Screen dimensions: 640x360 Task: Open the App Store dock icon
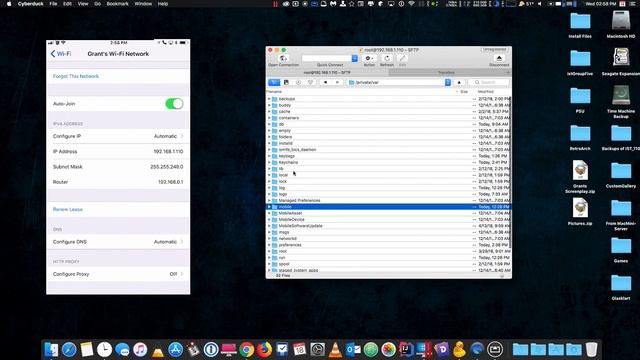pyautogui.click(x=176, y=349)
